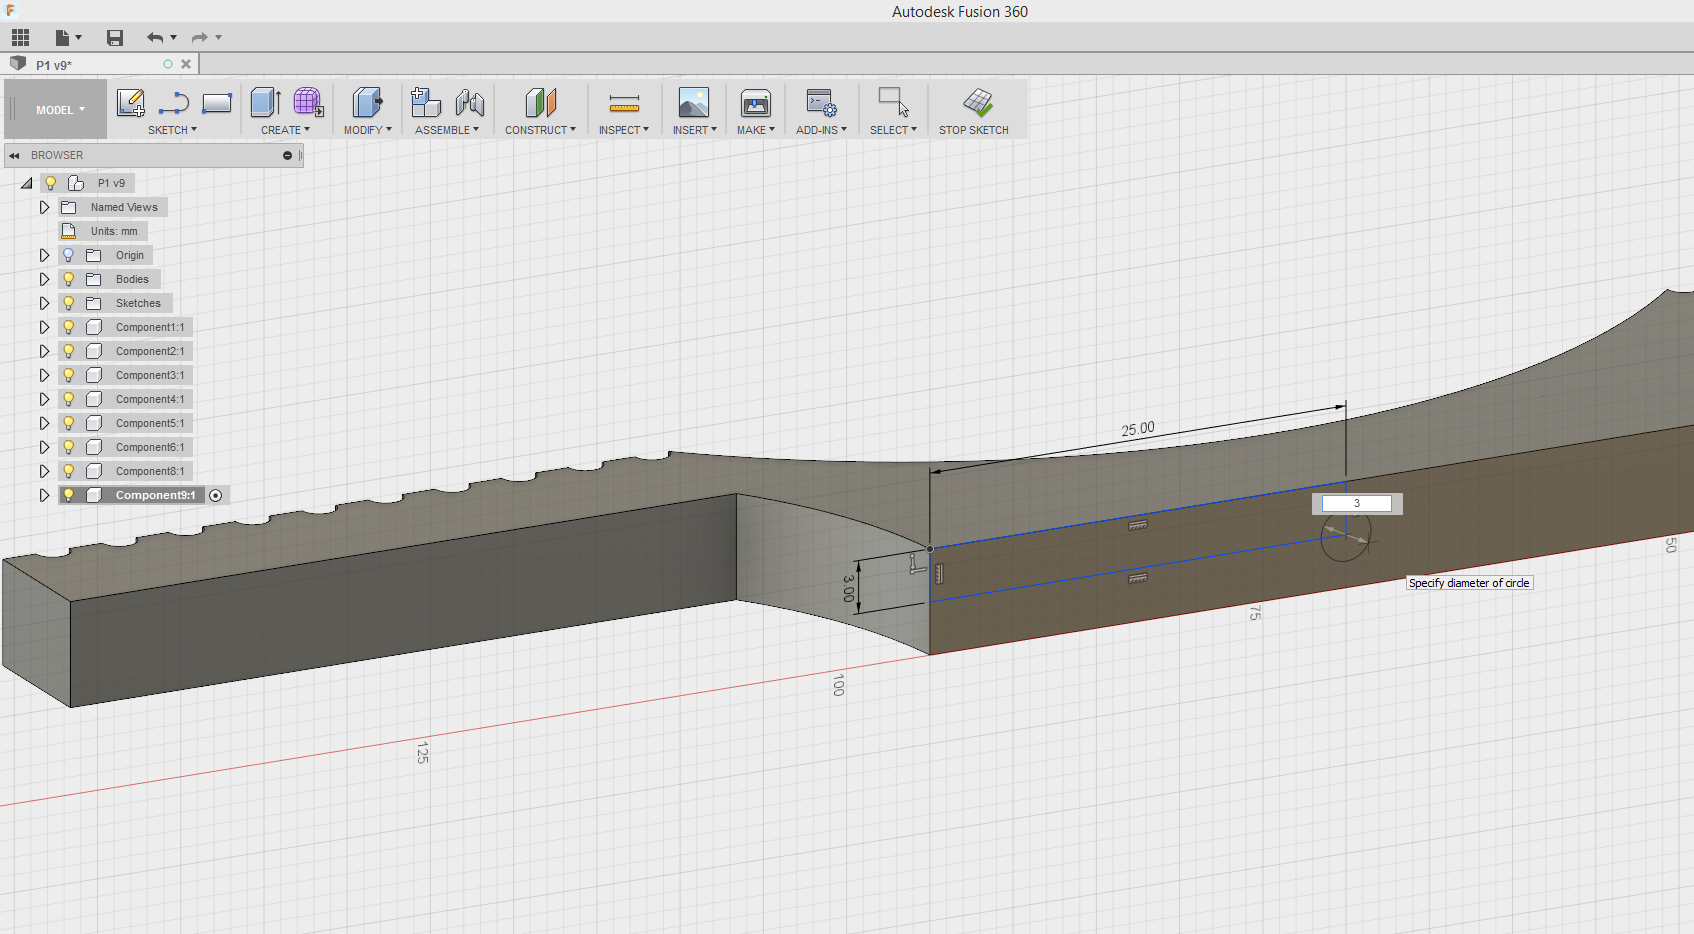Open the data panel grid icon
The width and height of the screenshot is (1694, 934).
point(20,38)
